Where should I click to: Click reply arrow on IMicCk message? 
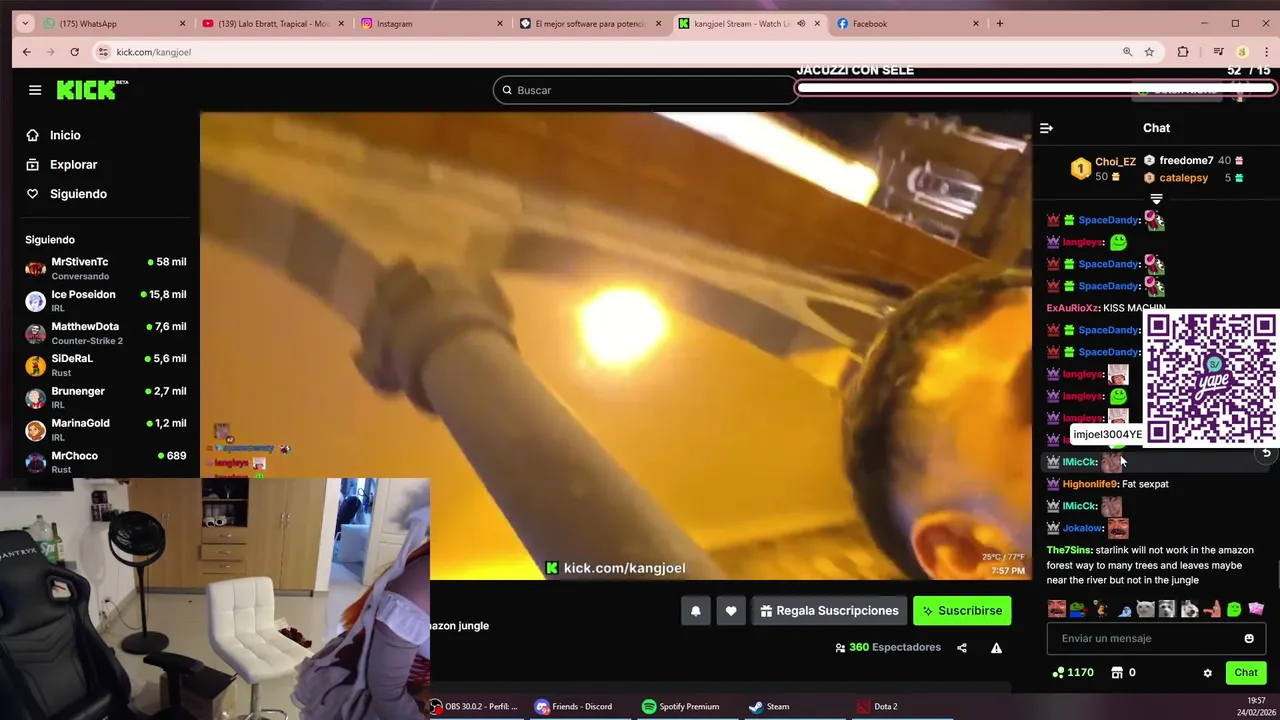click(1266, 453)
